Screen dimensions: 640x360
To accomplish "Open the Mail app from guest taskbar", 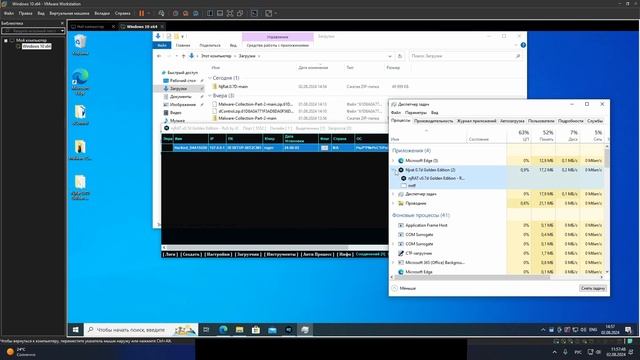I will (x=272, y=330).
